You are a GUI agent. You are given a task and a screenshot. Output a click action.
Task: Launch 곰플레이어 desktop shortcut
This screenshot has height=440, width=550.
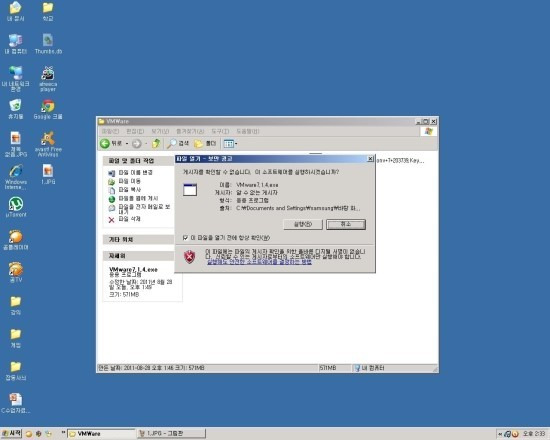click(16, 240)
